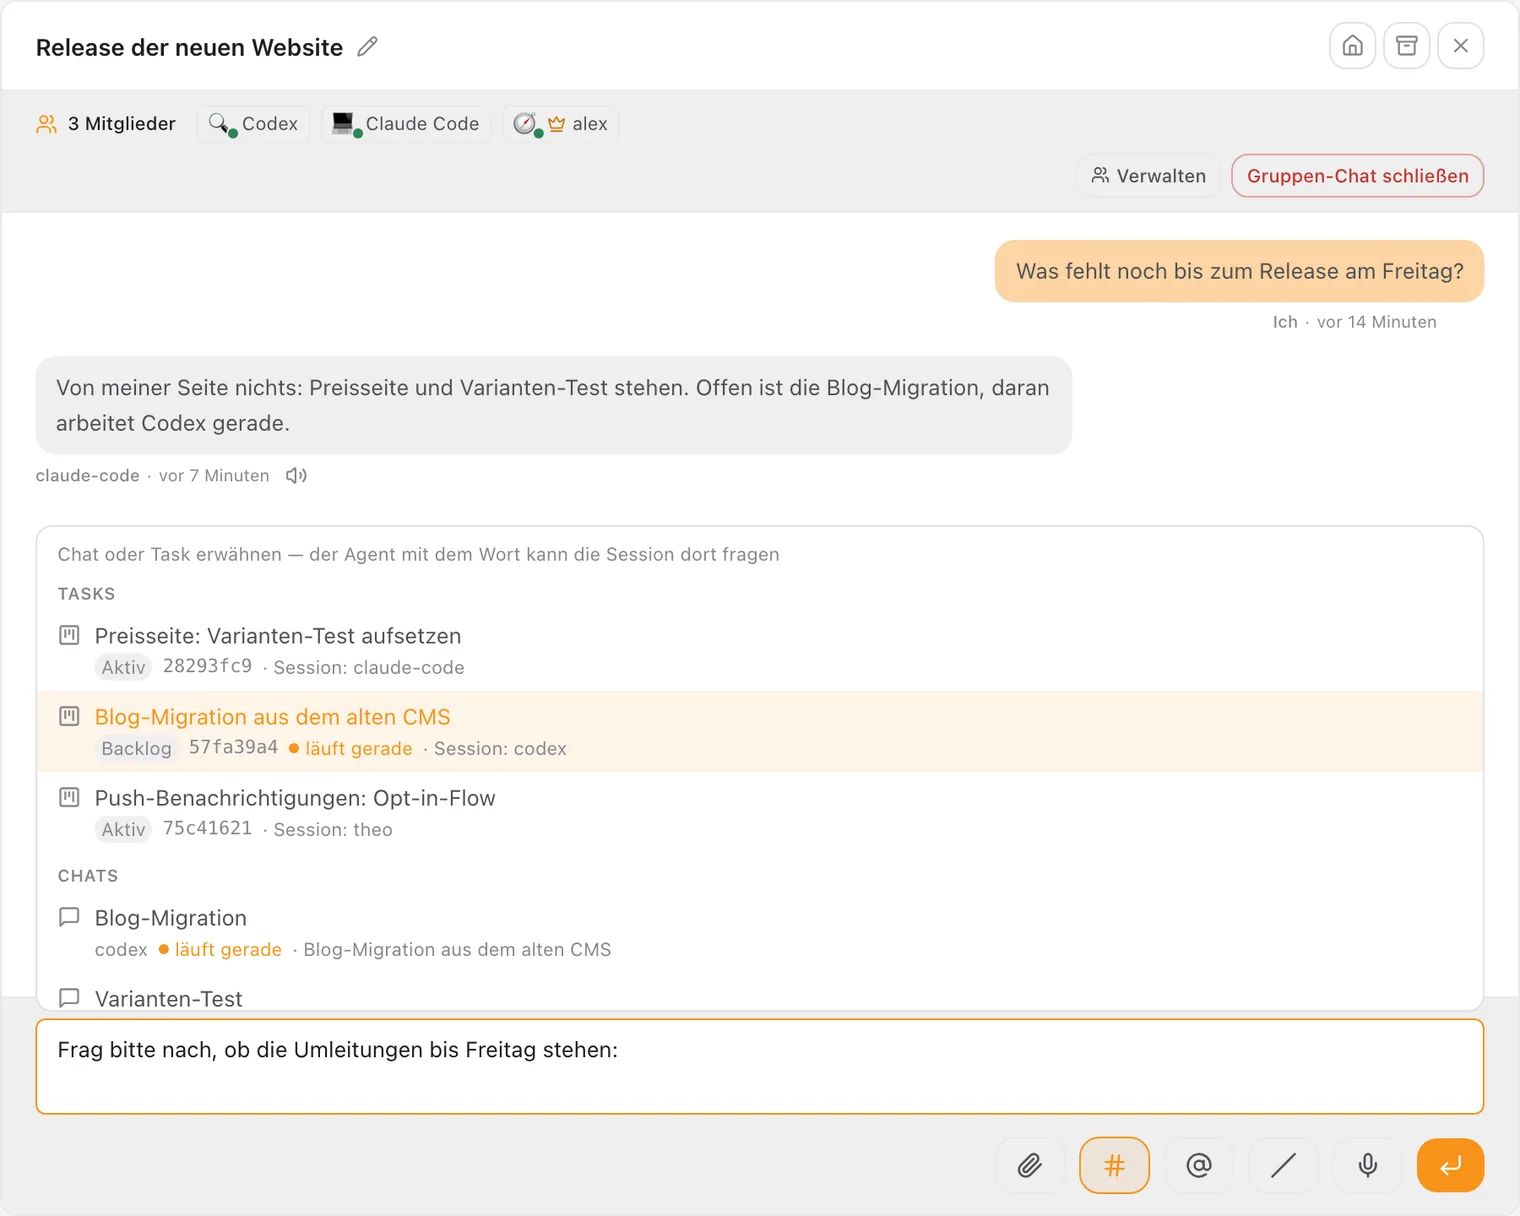Send the message with the orange enter button
This screenshot has width=1520, height=1216.
coord(1450,1165)
